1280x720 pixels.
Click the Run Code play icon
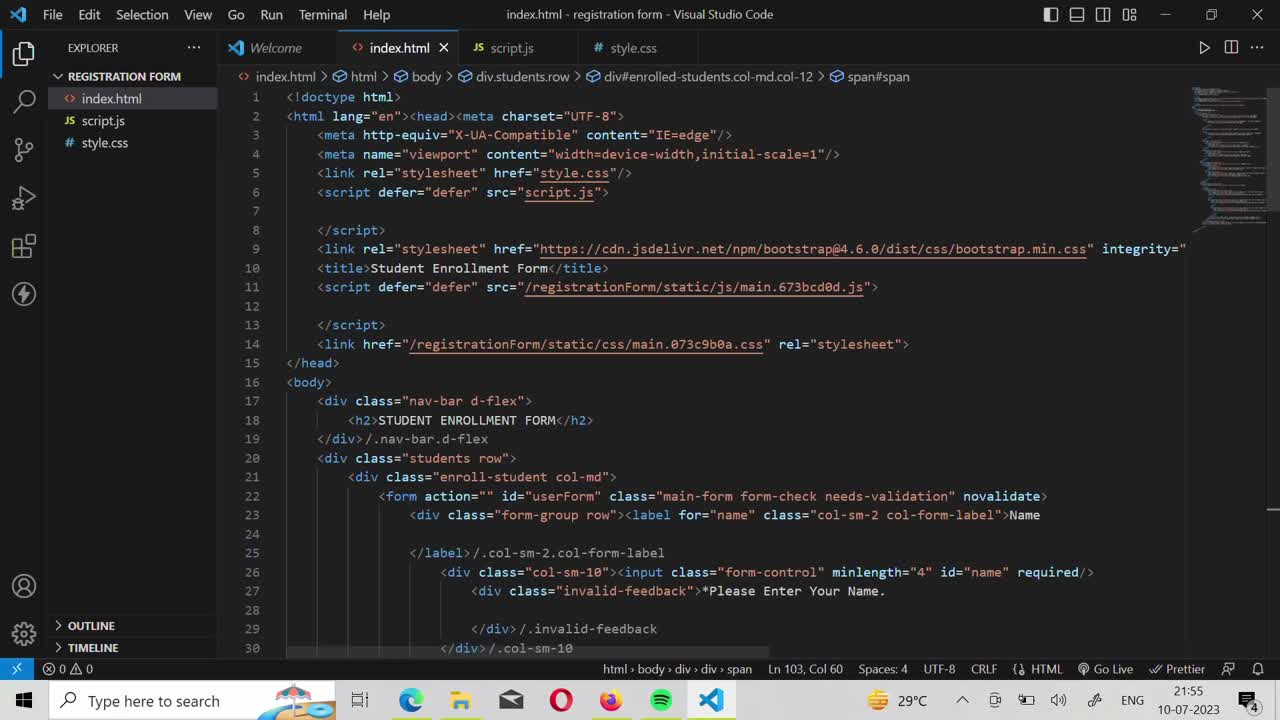click(x=1204, y=48)
